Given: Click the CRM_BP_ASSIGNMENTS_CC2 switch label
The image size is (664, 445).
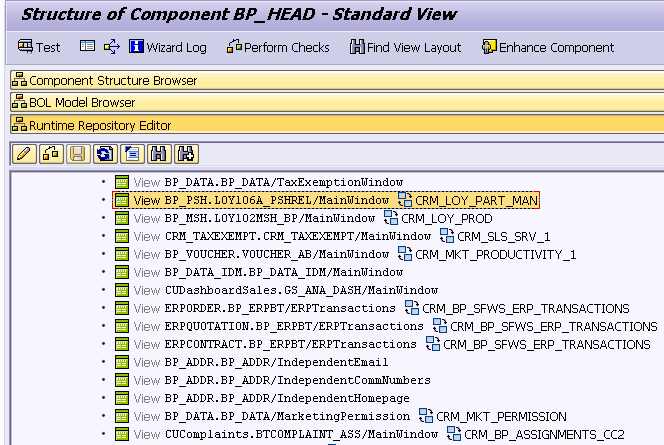Looking at the screenshot, I should click(544, 435).
